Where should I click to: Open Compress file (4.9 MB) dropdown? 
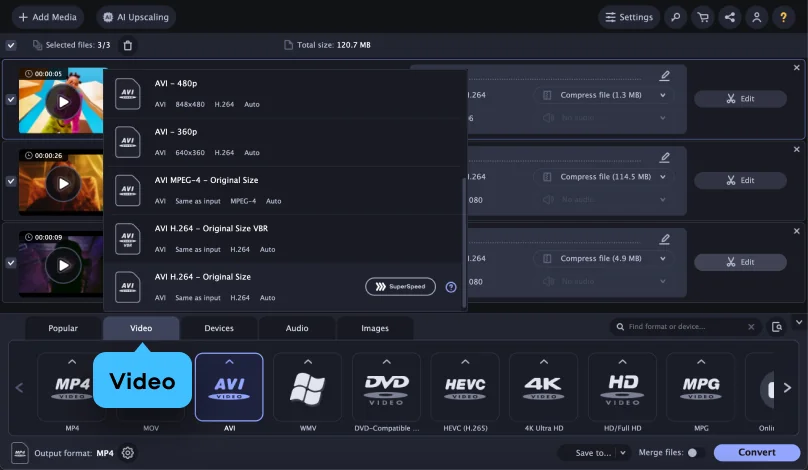tap(603, 258)
